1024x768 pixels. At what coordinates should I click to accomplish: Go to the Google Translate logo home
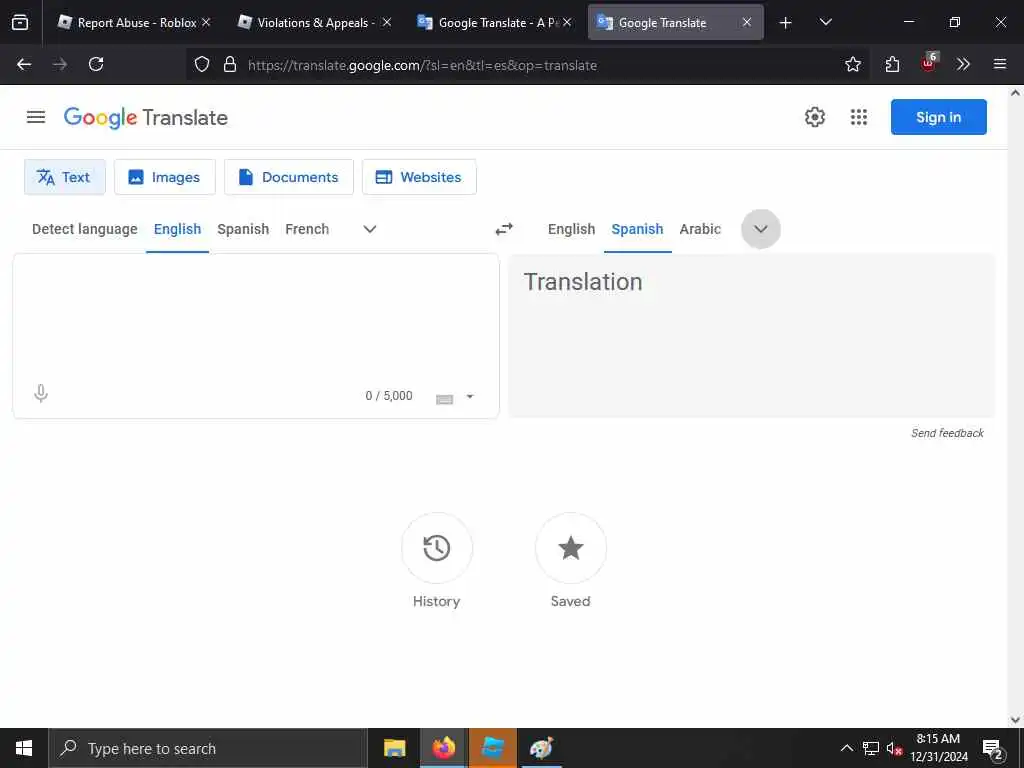point(146,118)
